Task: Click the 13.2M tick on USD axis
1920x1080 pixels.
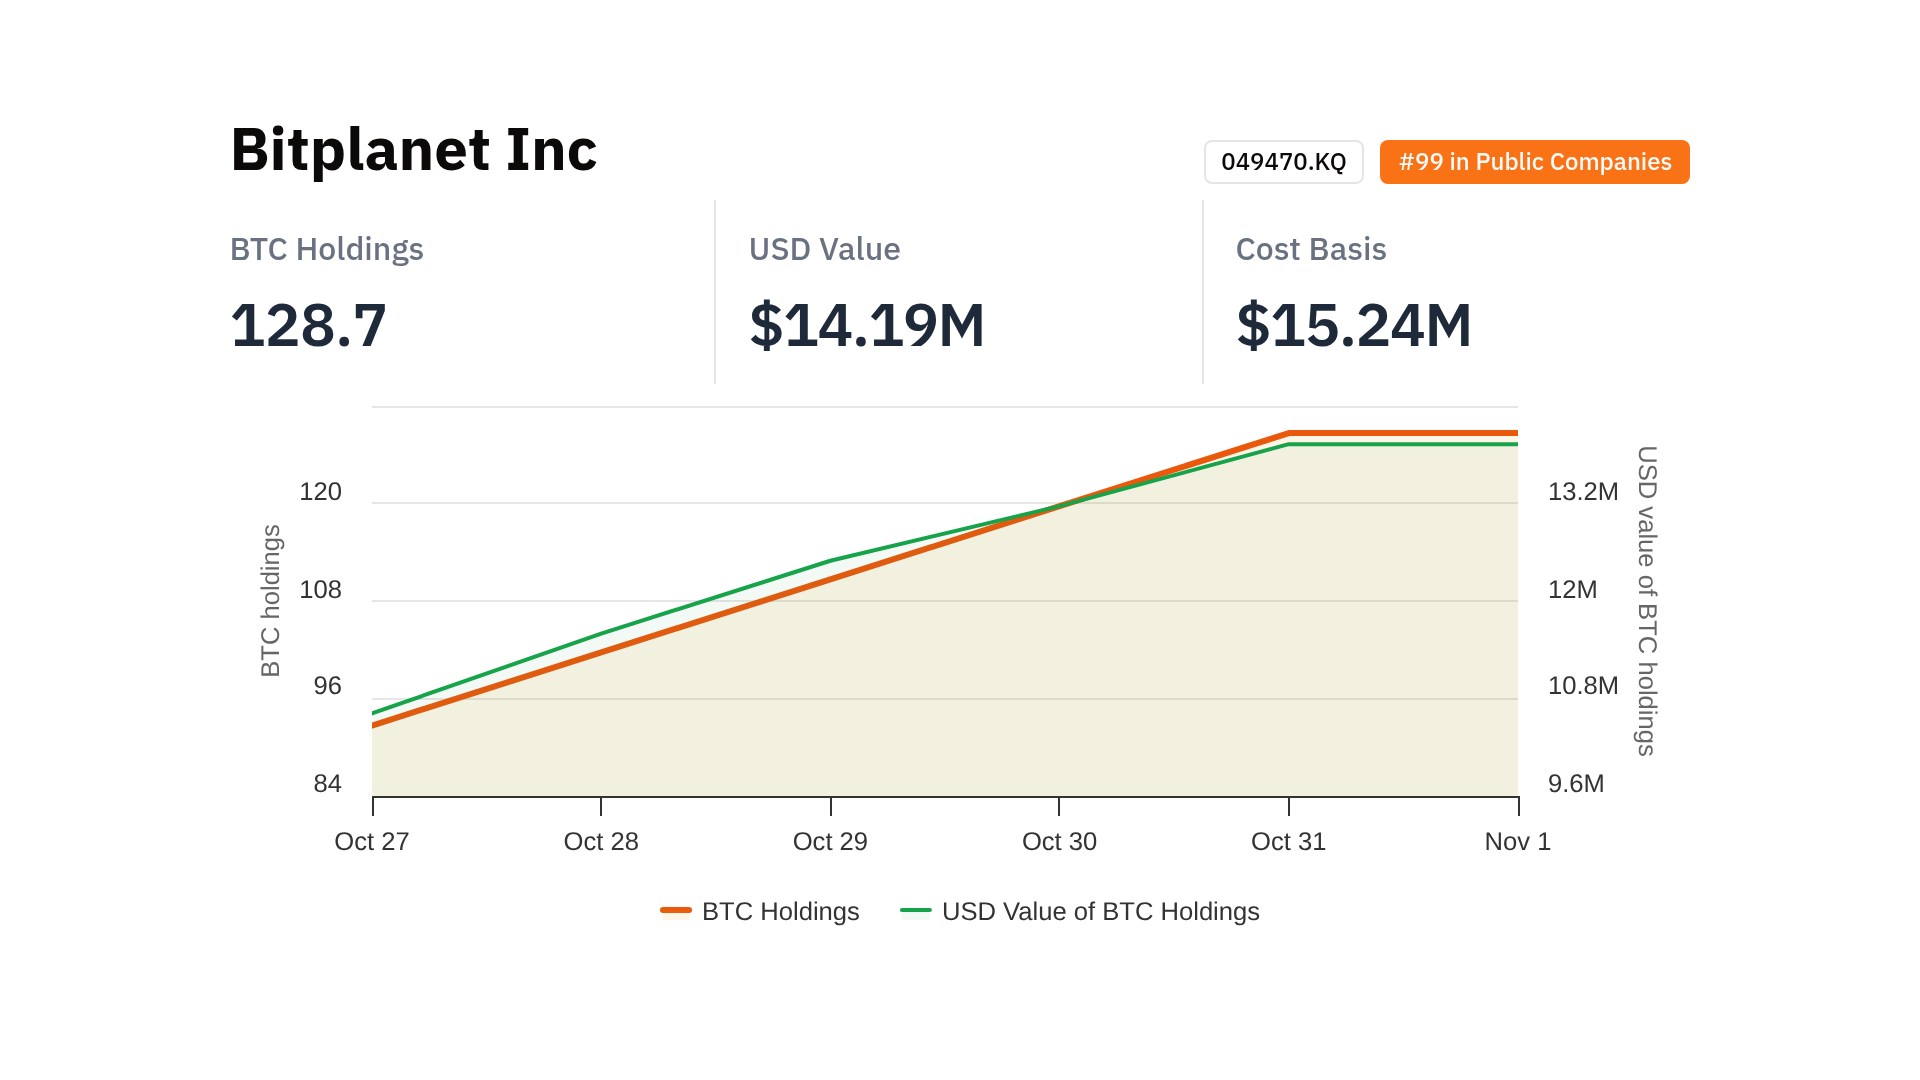Action: pos(1582,492)
